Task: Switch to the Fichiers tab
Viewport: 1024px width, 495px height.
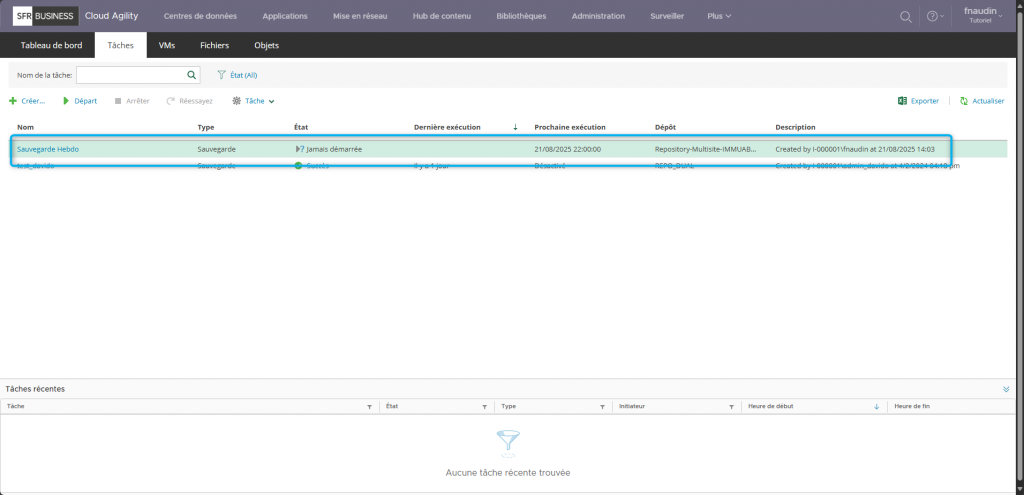Action: 214,45
